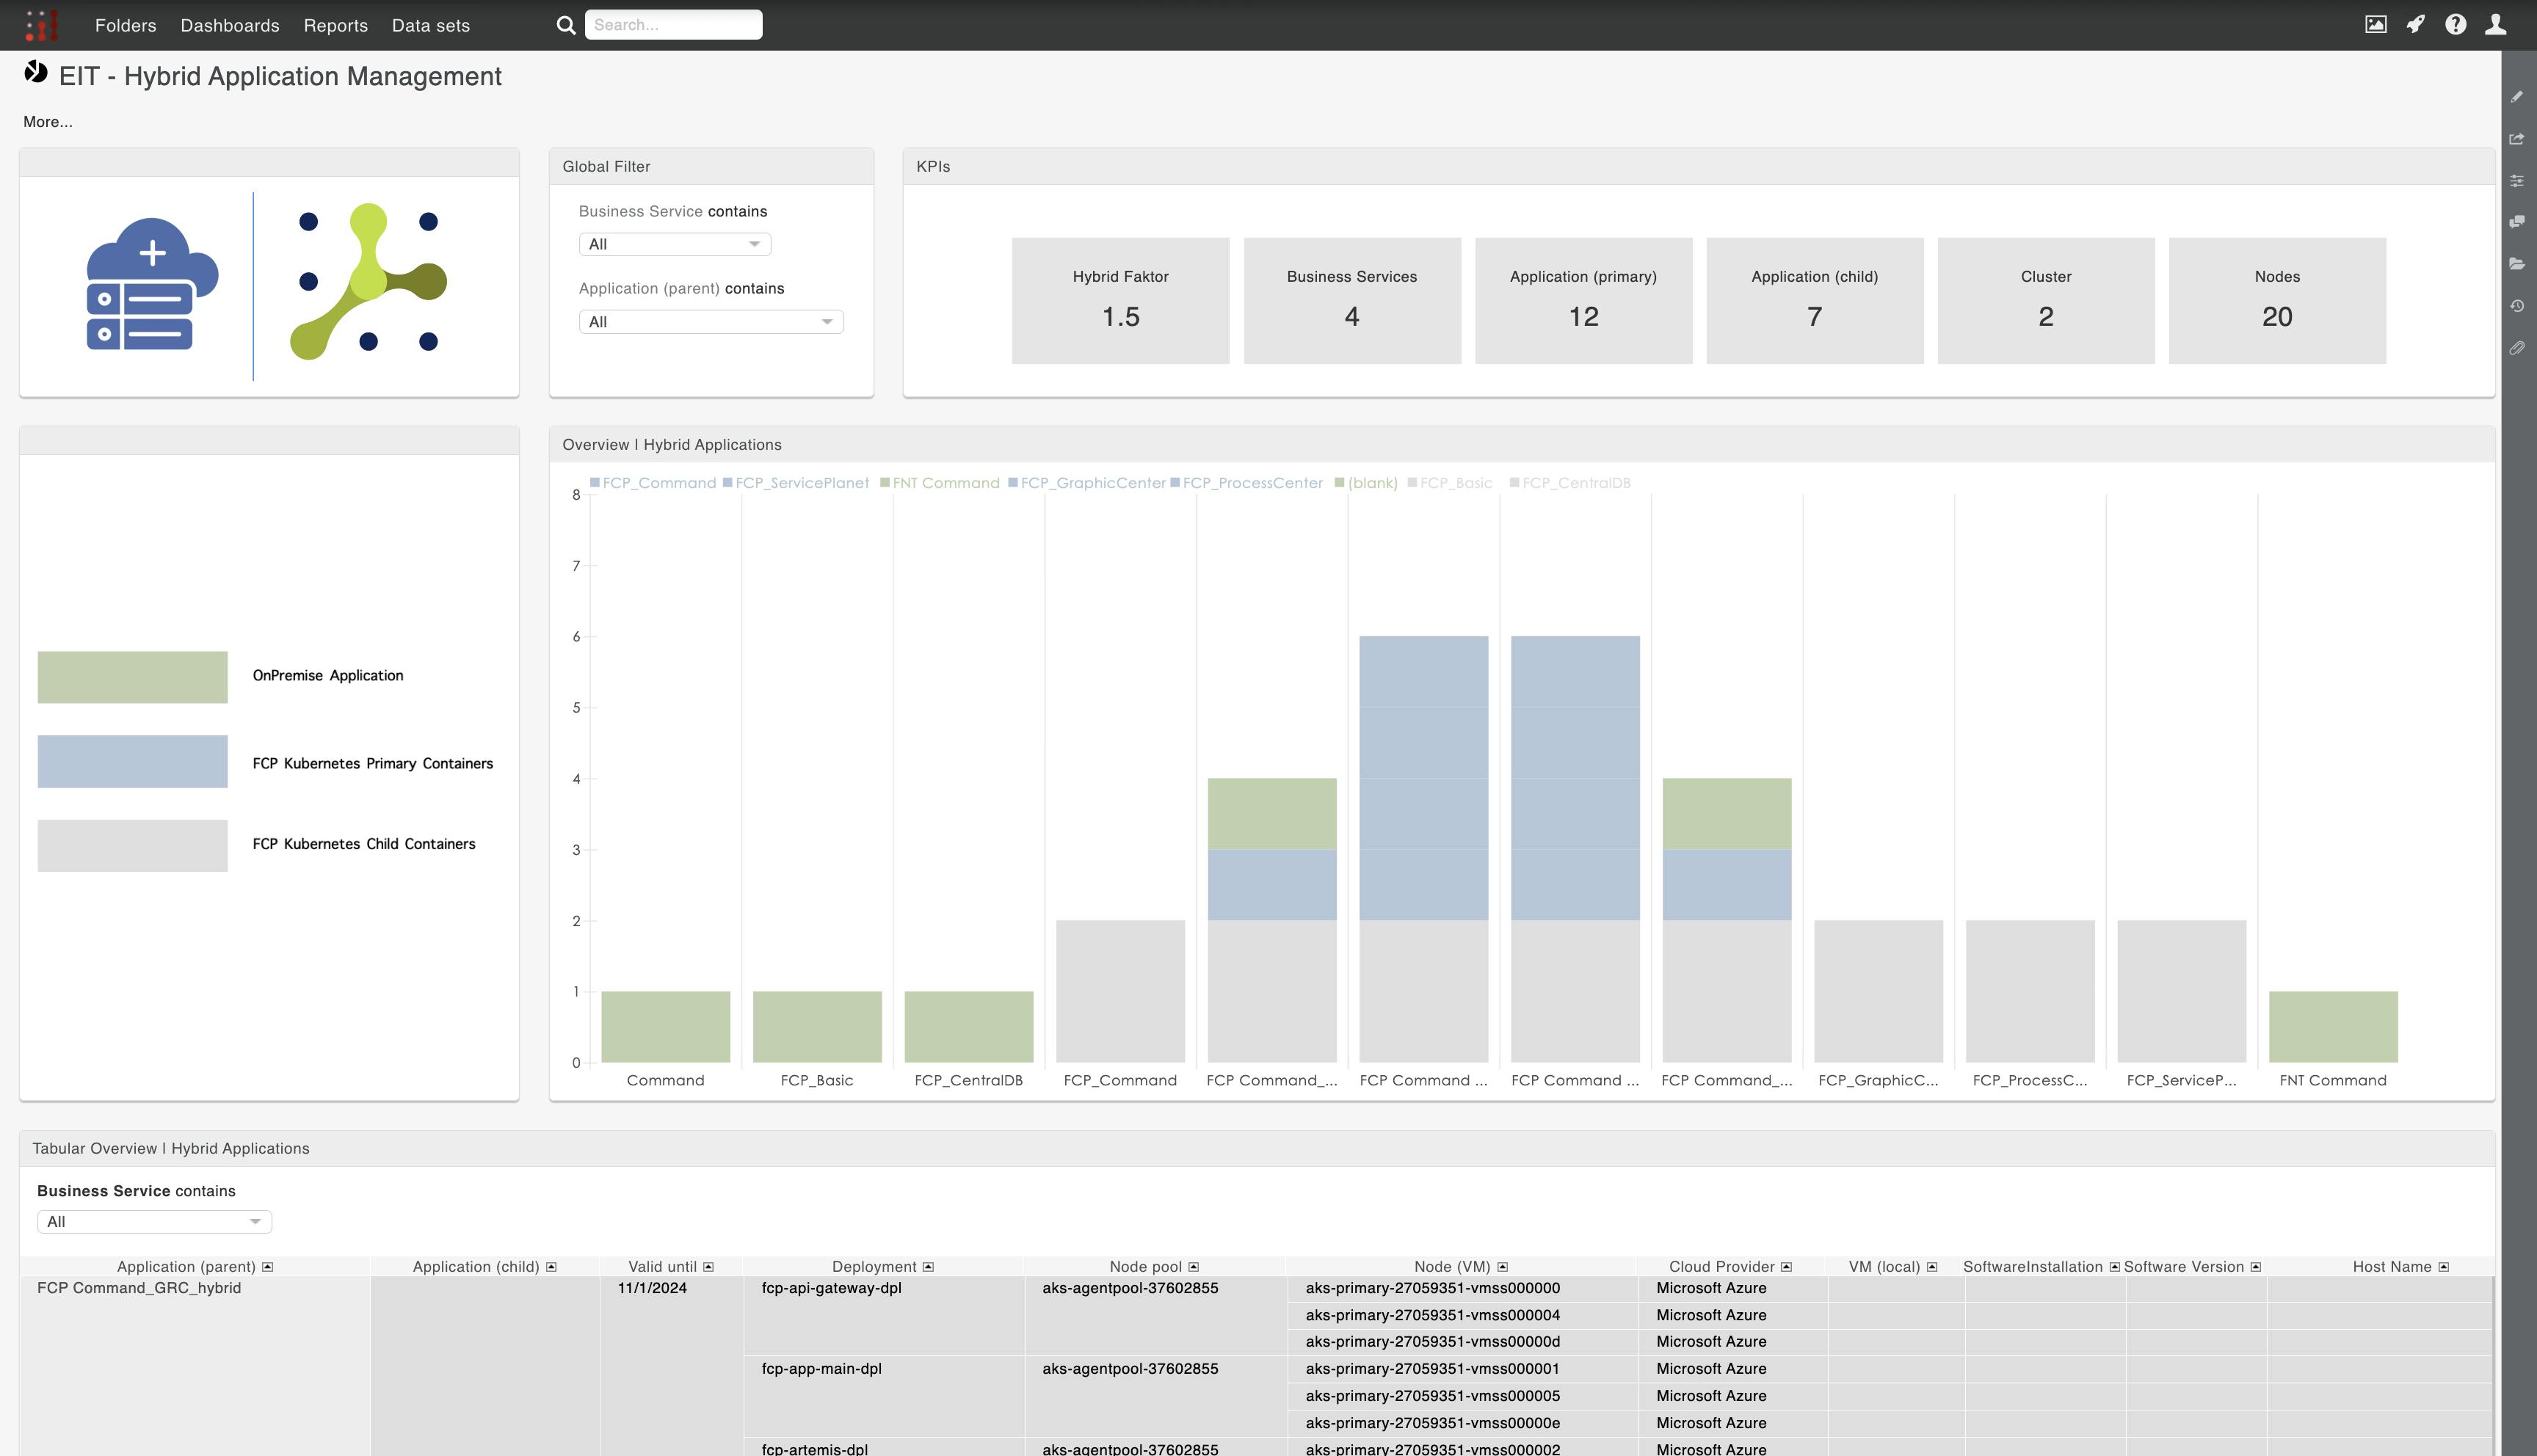The image size is (2537, 1456).
Task: Open the help question mark icon
Action: tap(2456, 24)
